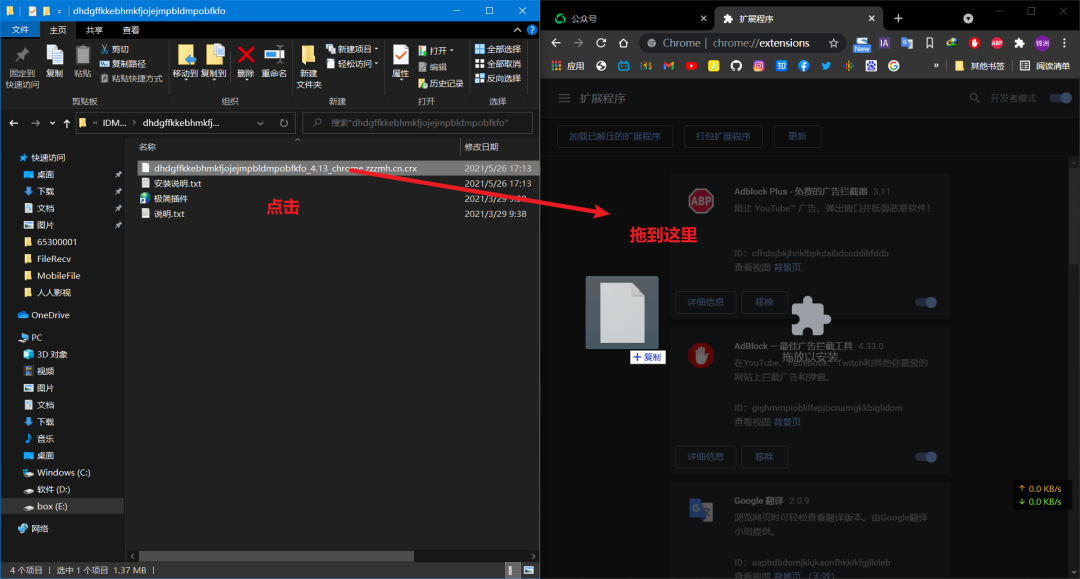The image size is (1080, 579).
Task: Click the ABP extension icon in Chrome toolbar
Action: click(997, 43)
